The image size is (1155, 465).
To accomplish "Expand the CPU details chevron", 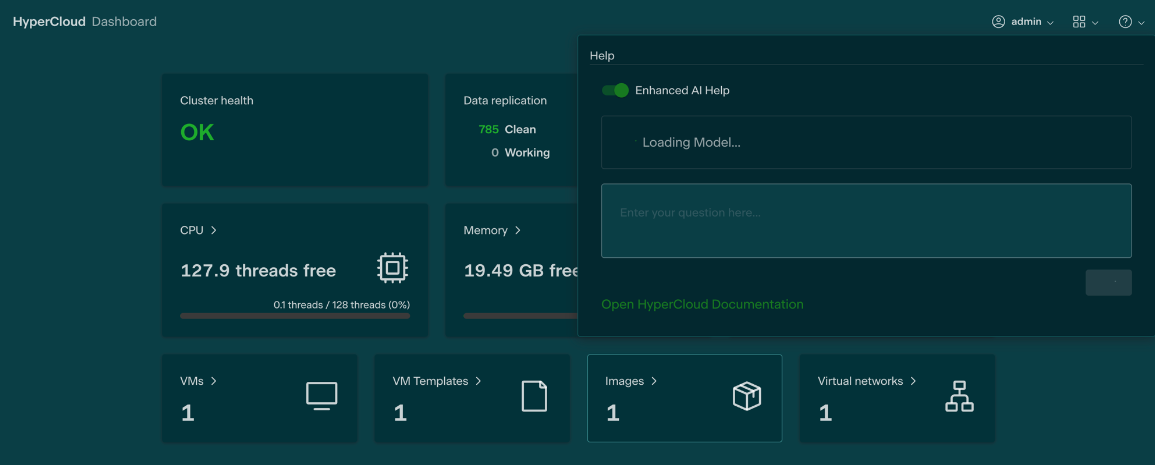I will click(214, 230).
